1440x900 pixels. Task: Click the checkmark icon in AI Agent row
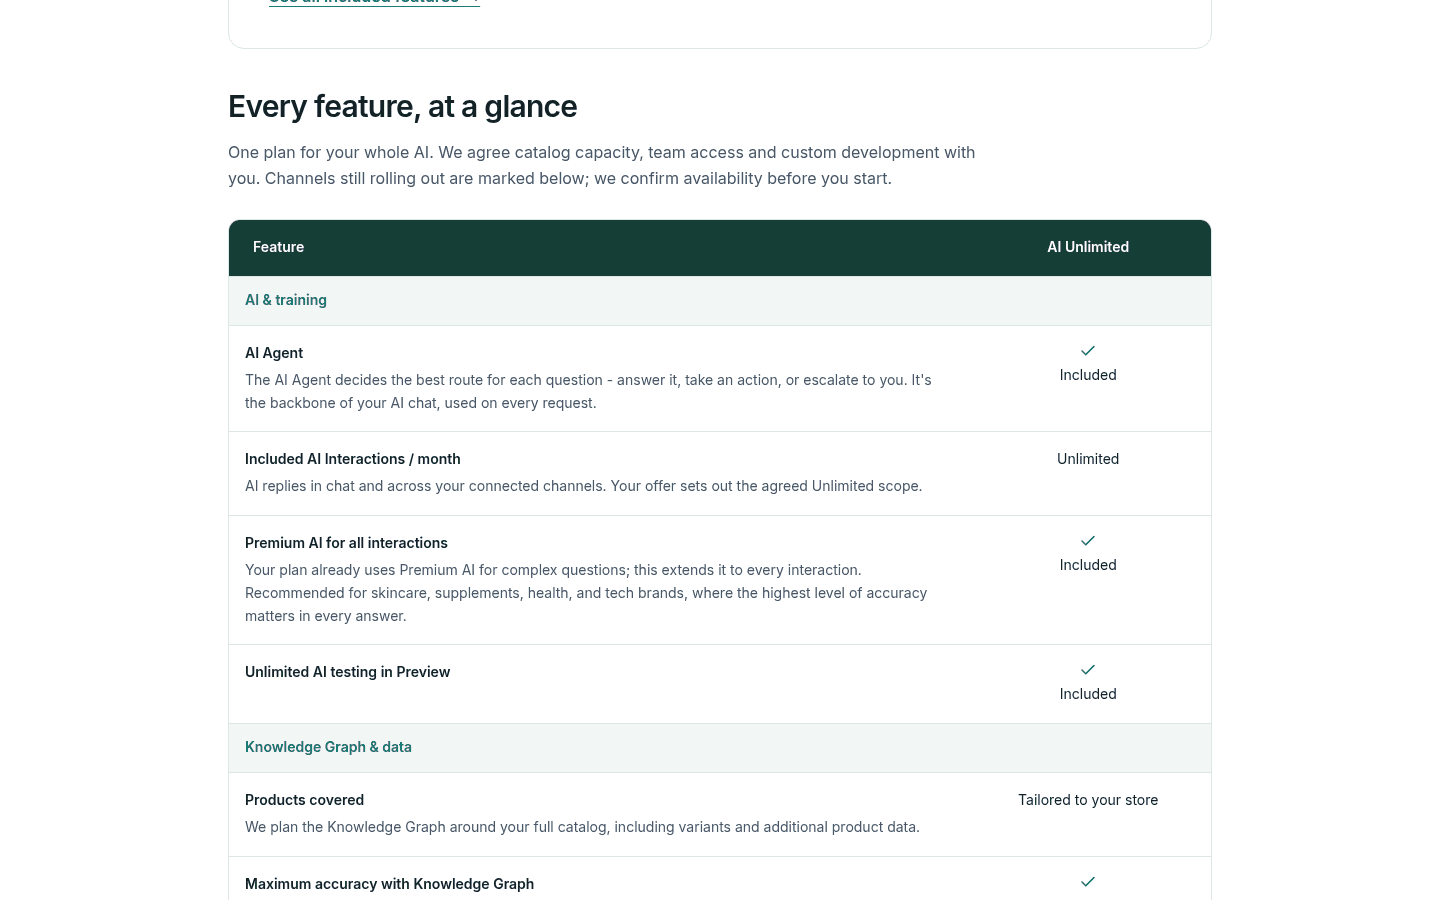pos(1088,351)
